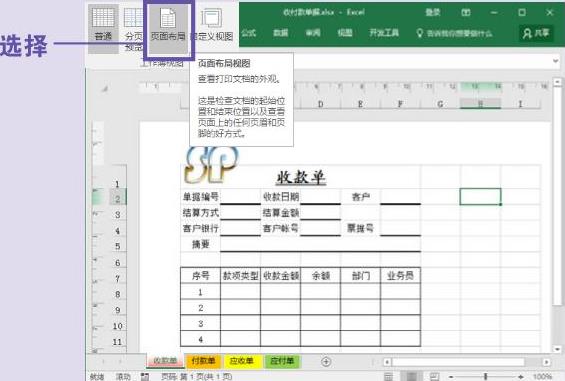Click the zoom slider handle in status bar
The height and width of the screenshot is (381, 565).
pyautogui.click(x=485, y=377)
